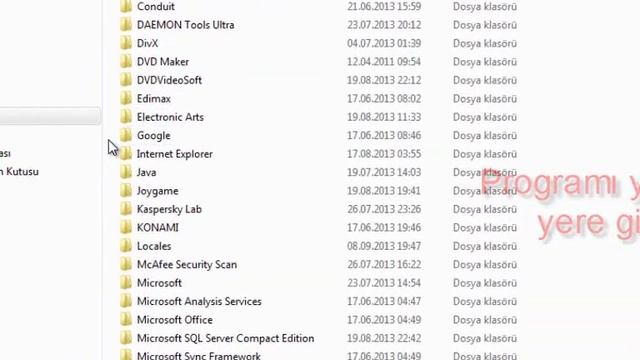Click the date 23.07.2013 20:12
The image size is (640, 360).
[x=384, y=25]
